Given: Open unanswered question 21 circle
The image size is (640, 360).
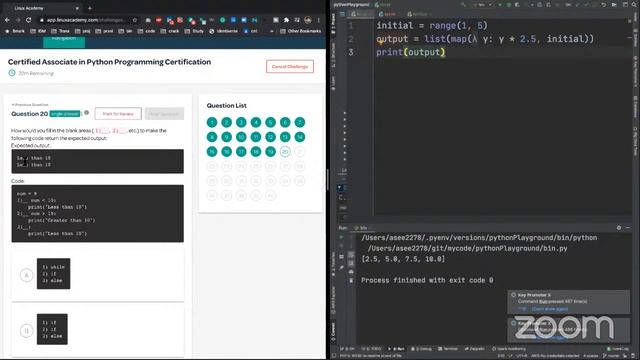Looking at the screenshot, I should pyautogui.click(x=300, y=151).
